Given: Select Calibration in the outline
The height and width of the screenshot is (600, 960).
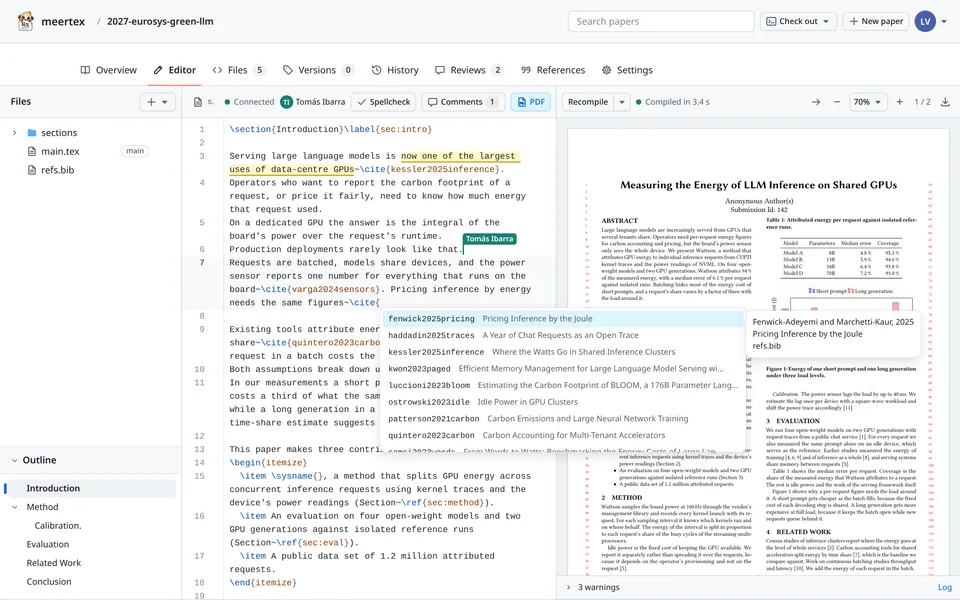Looking at the screenshot, I should 58,526.
